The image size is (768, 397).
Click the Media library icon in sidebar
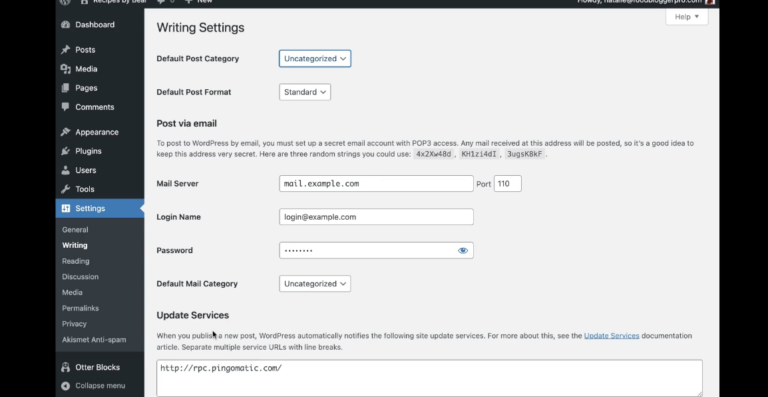[x=66, y=69]
